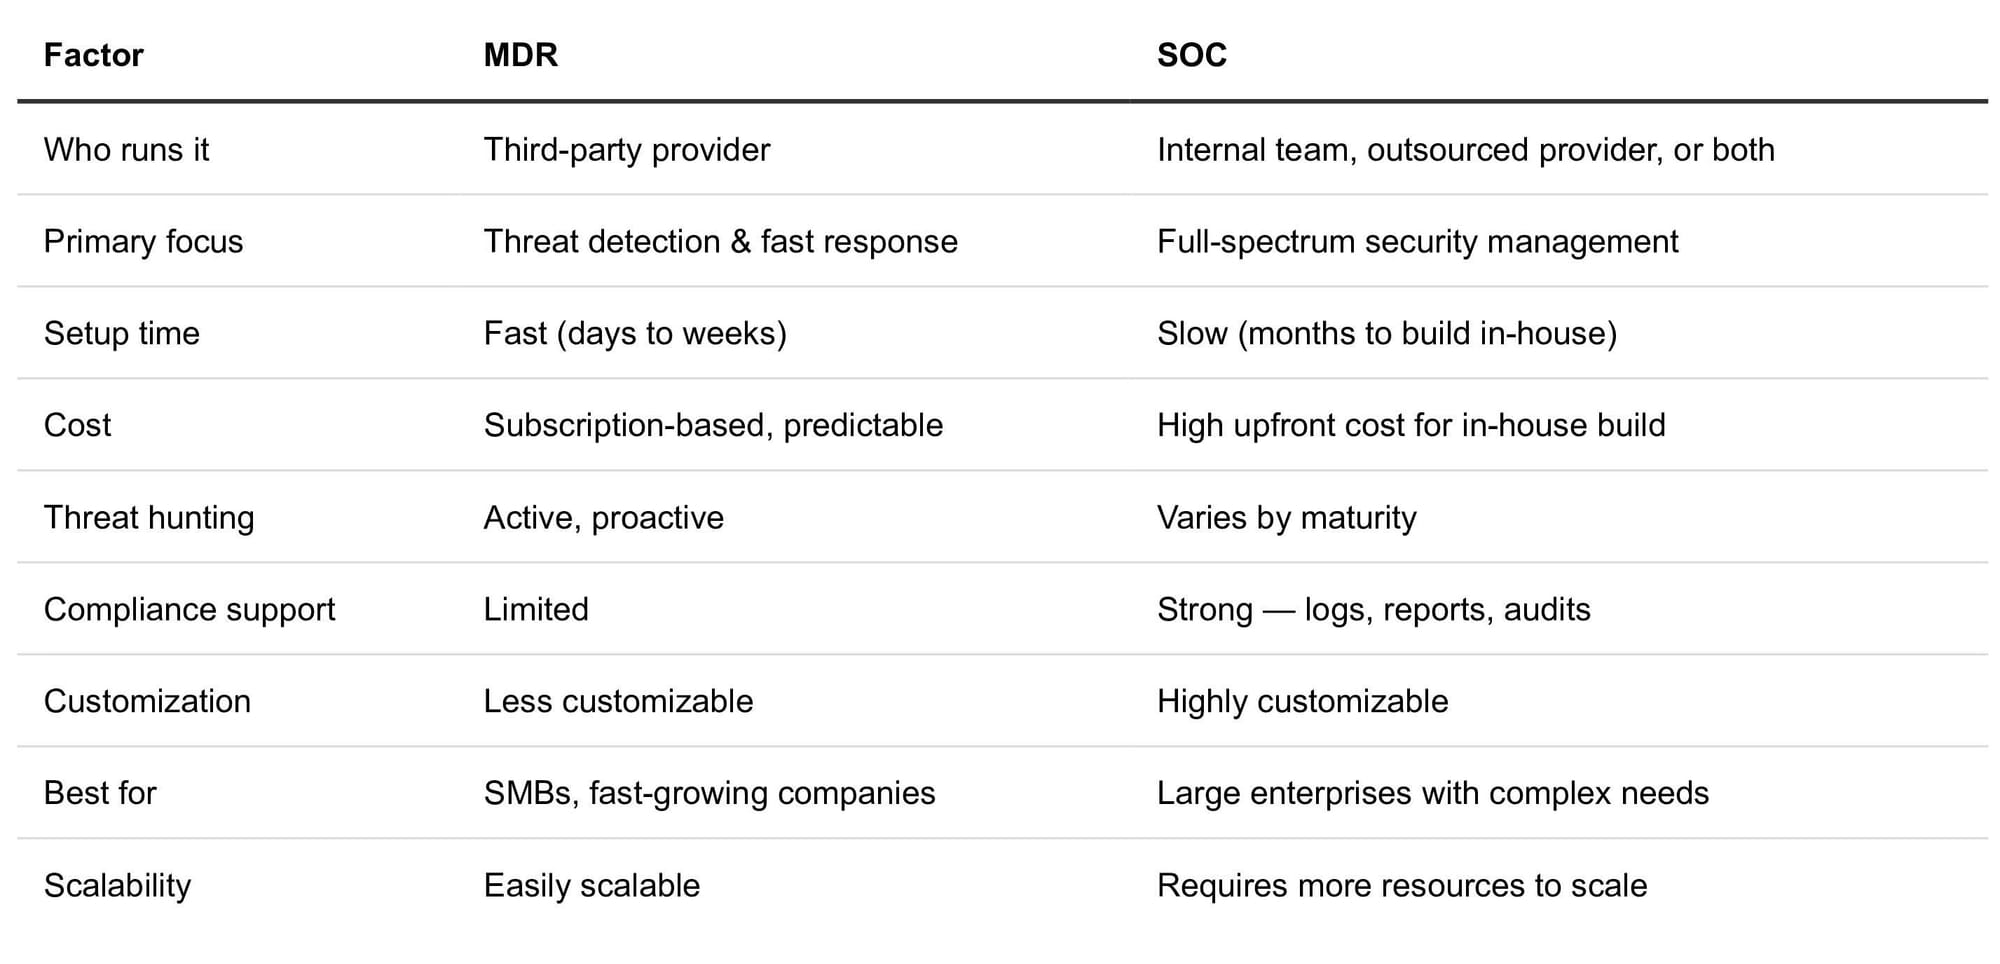Select the 'Primary focus' row label
Screen dimensions: 2000x964
(x=143, y=242)
